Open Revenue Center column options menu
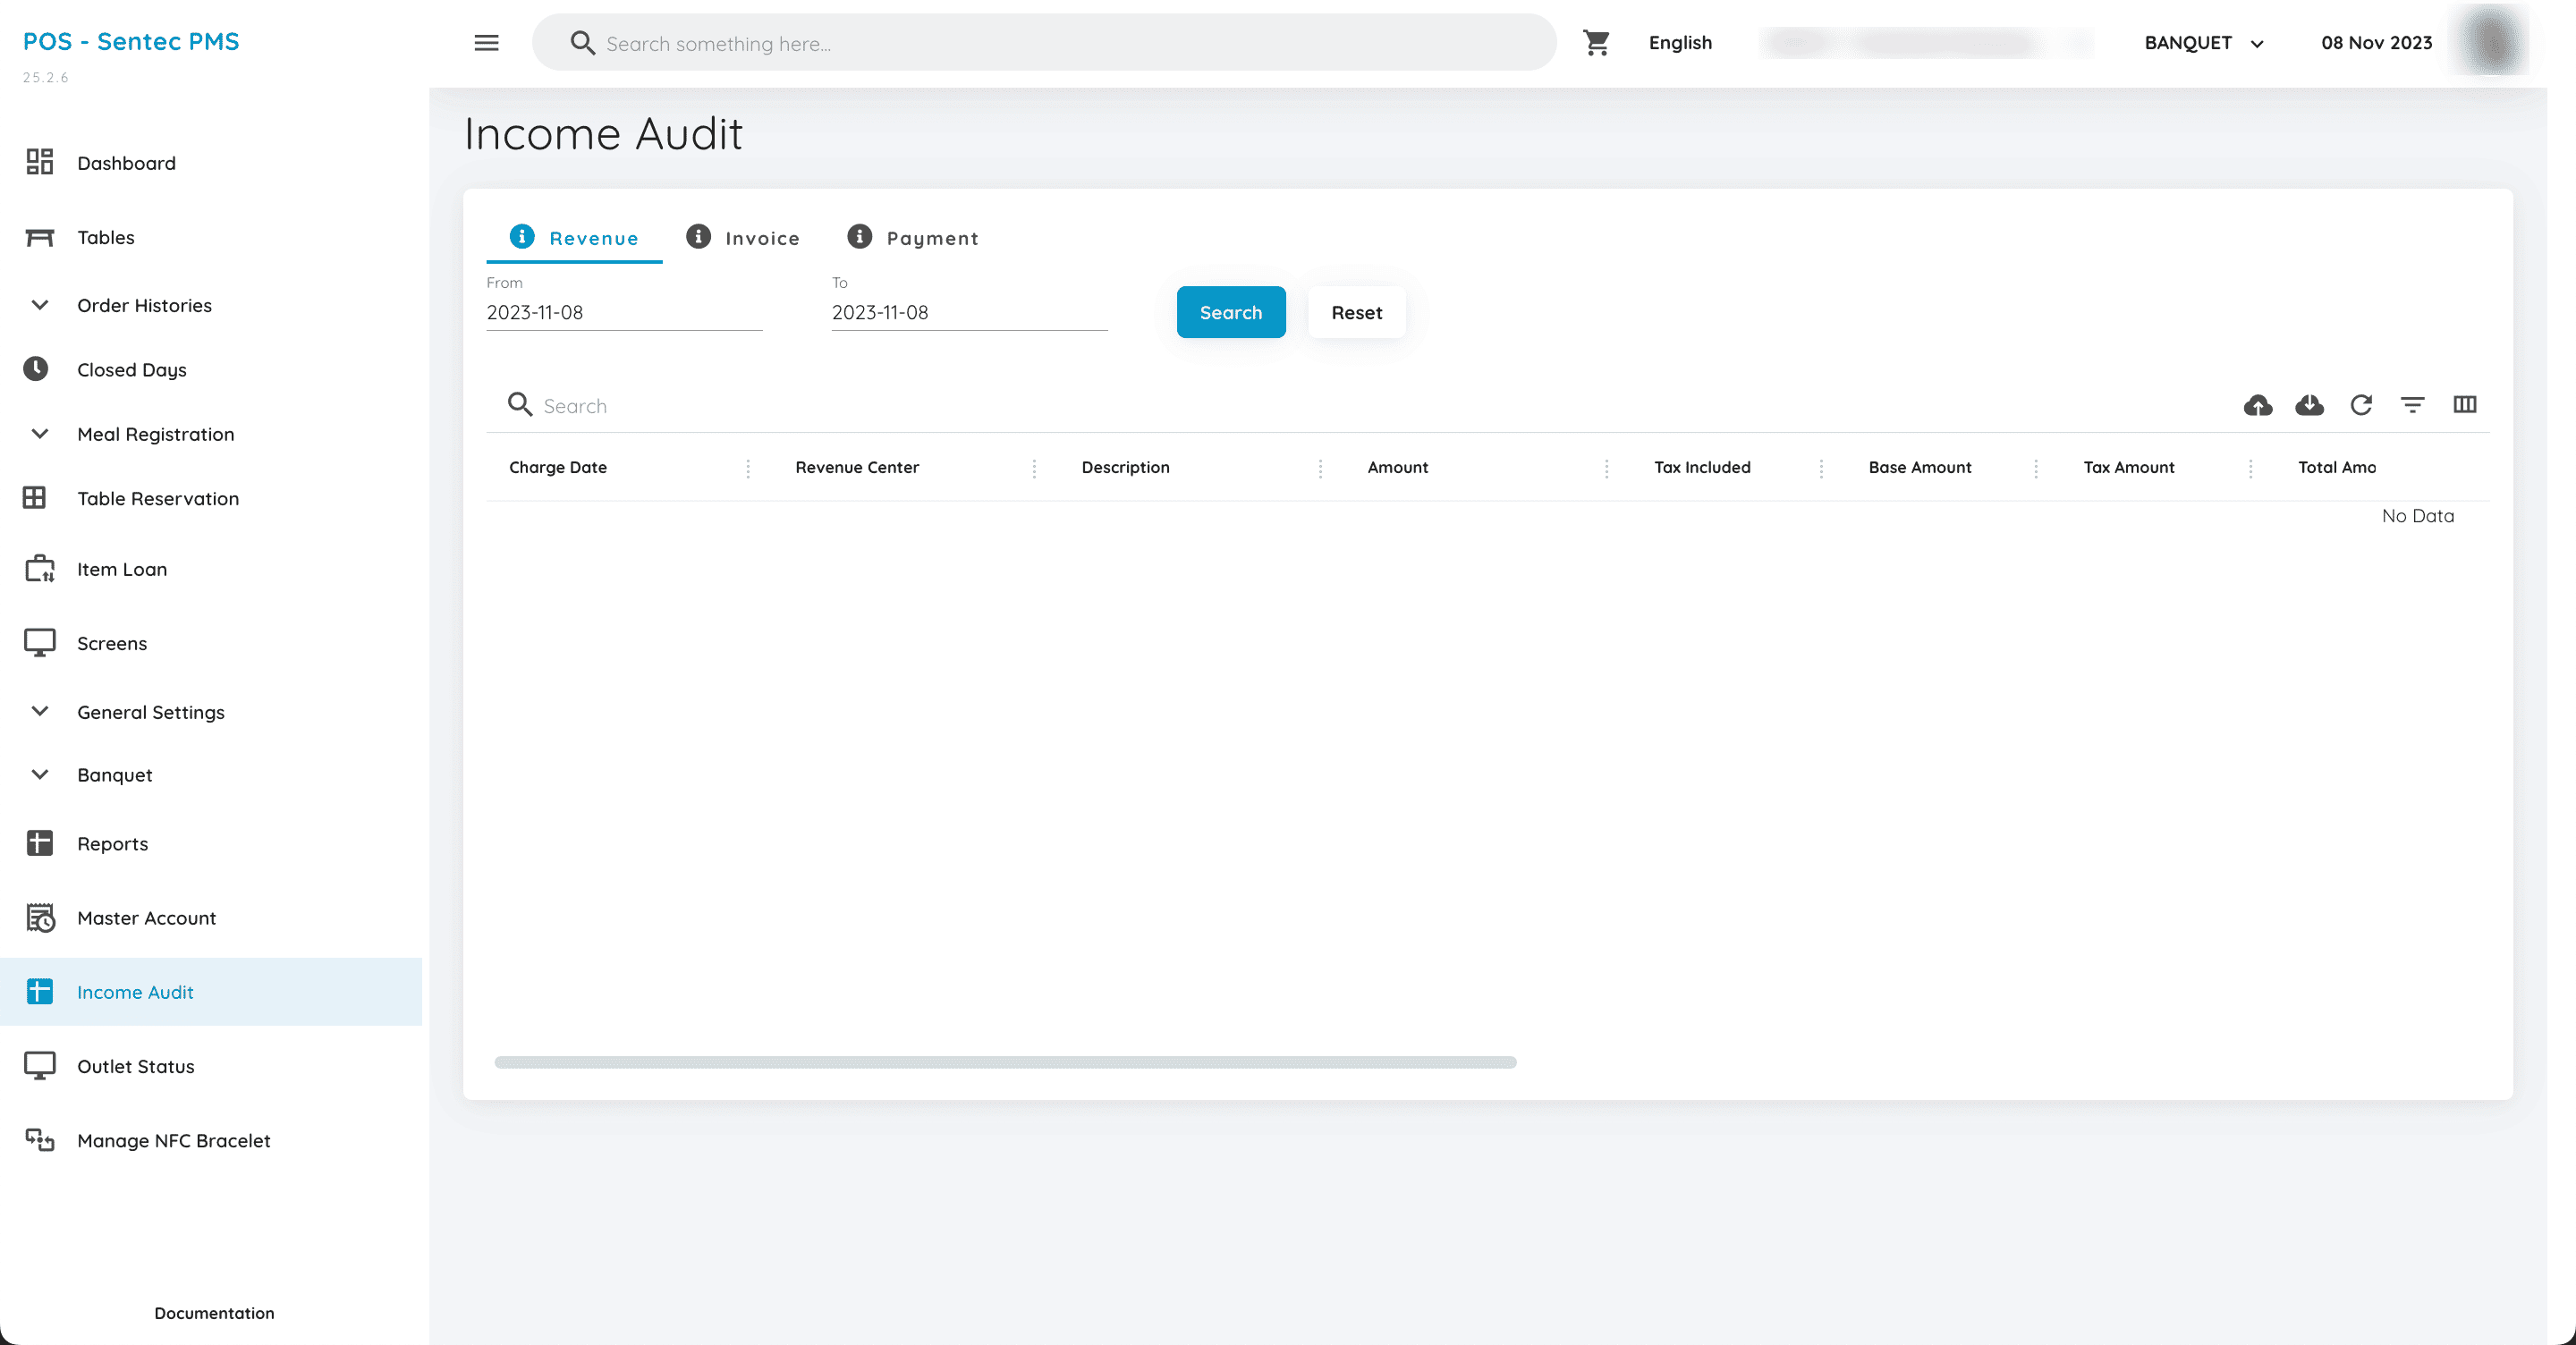 click(1034, 468)
